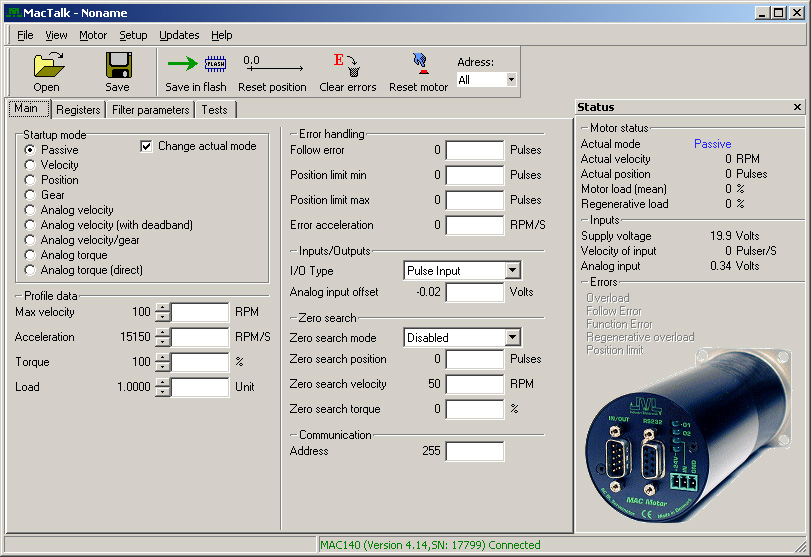
Task: Click the 0.34 Volts analog input value
Action: point(734,266)
